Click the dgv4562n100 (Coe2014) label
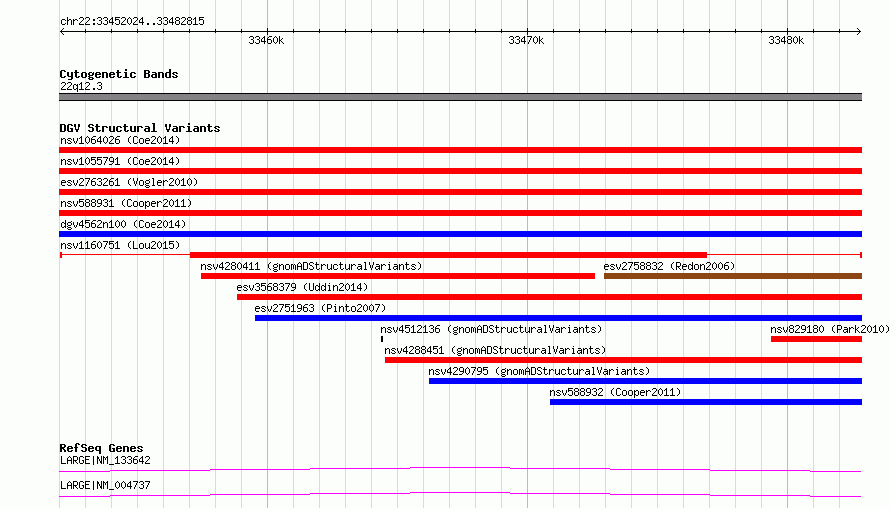890x508 pixels. [123, 224]
